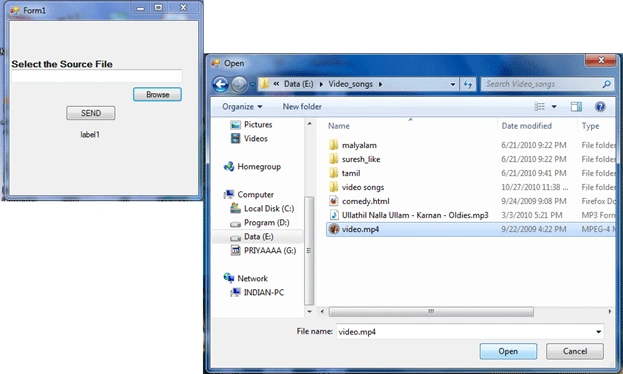Select Data (E:) drive in navigation pane

(x=259, y=236)
